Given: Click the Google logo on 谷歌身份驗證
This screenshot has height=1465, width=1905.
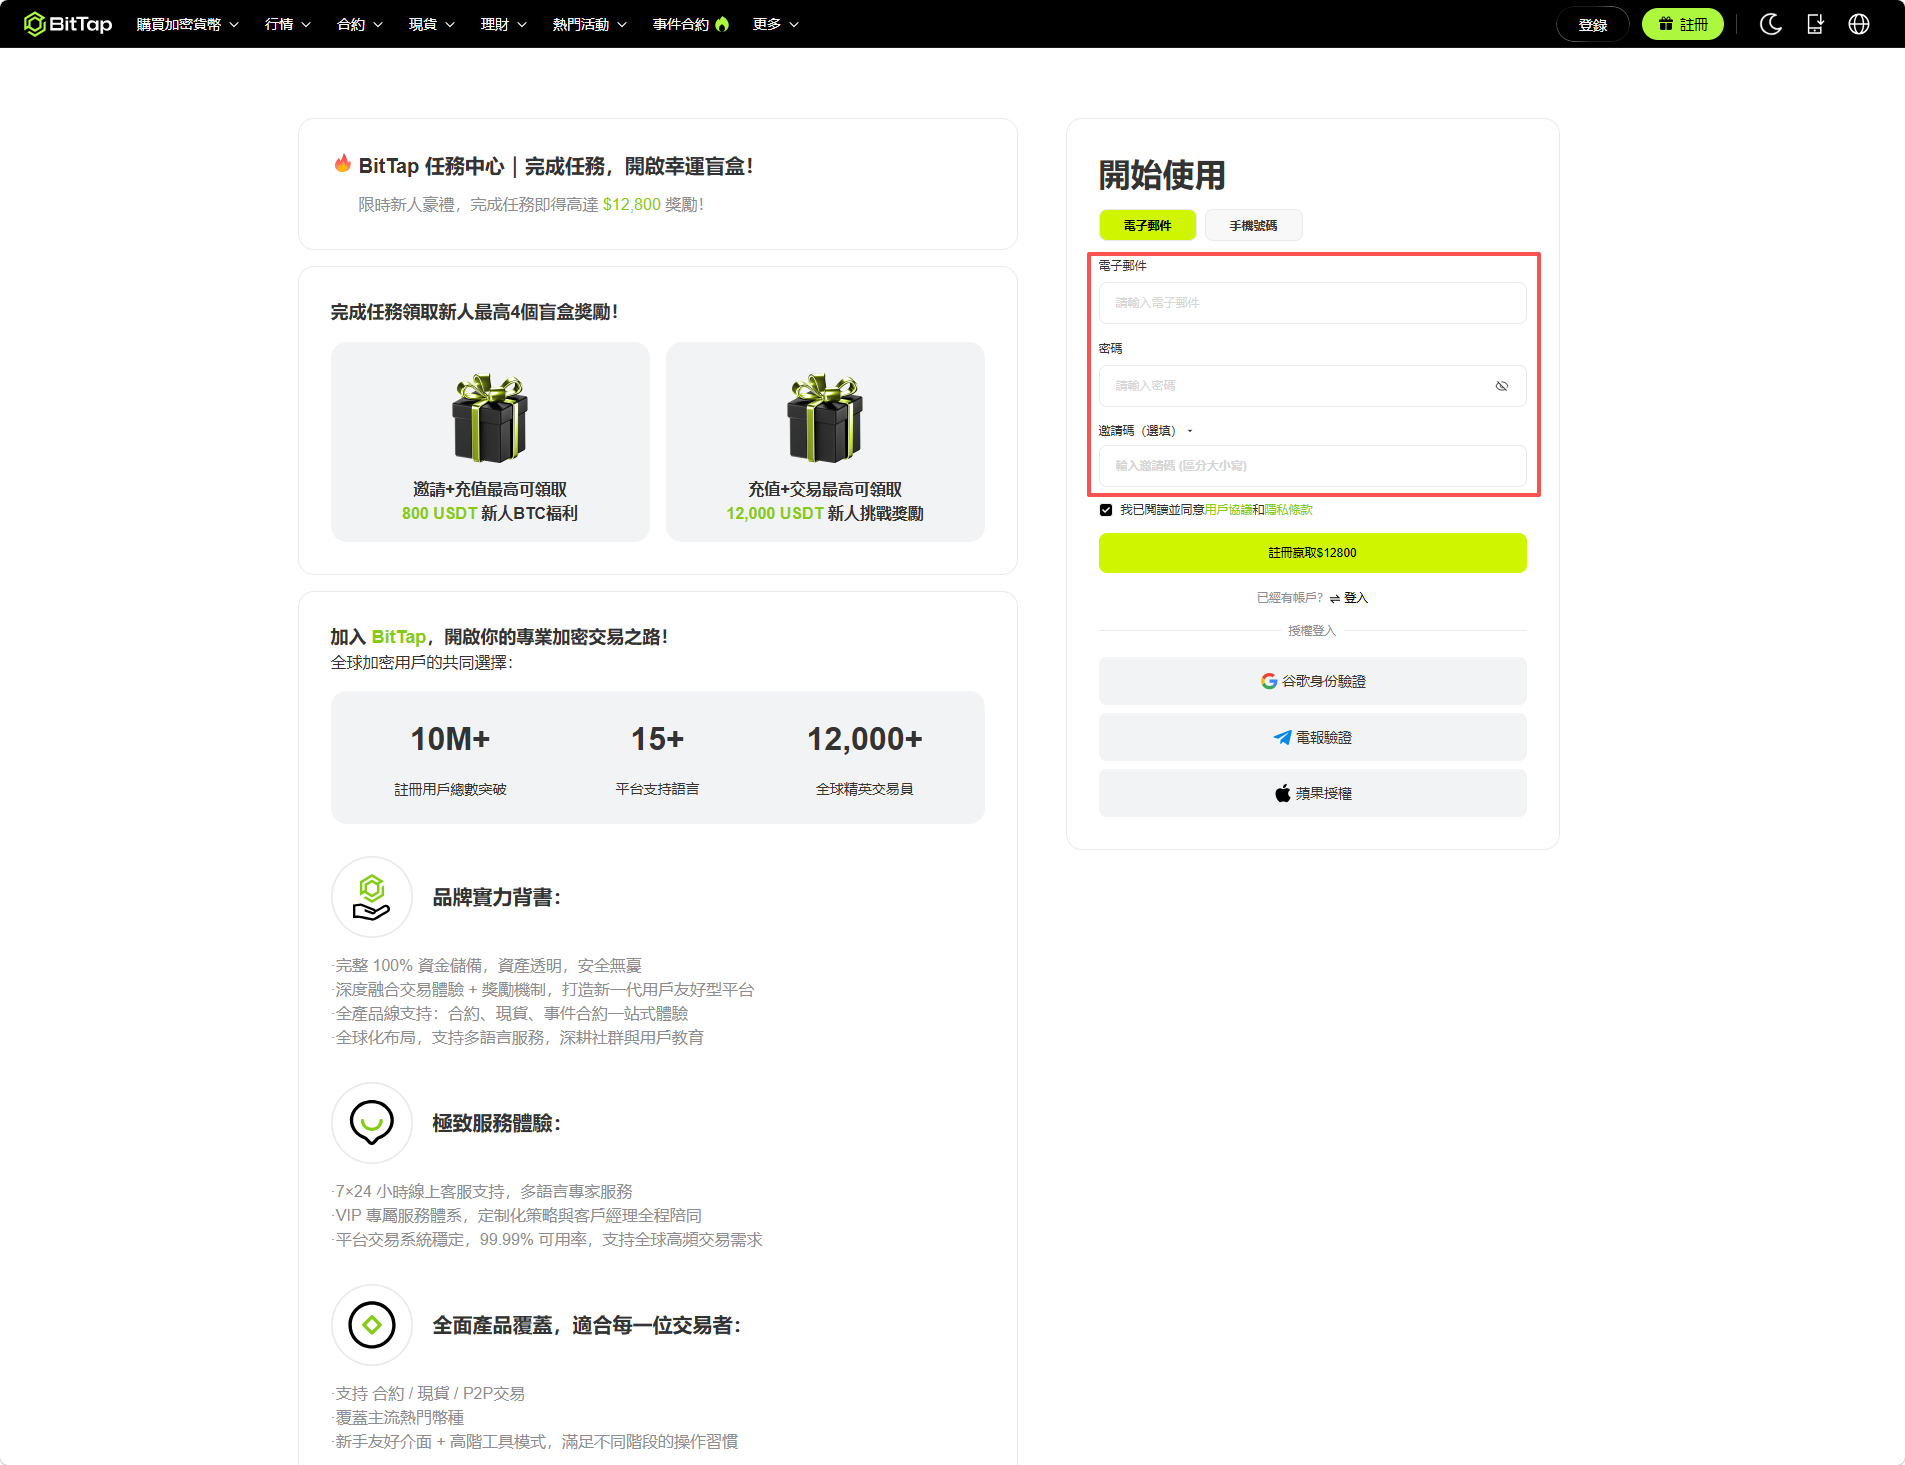Looking at the screenshot, I should (1269, 681).
